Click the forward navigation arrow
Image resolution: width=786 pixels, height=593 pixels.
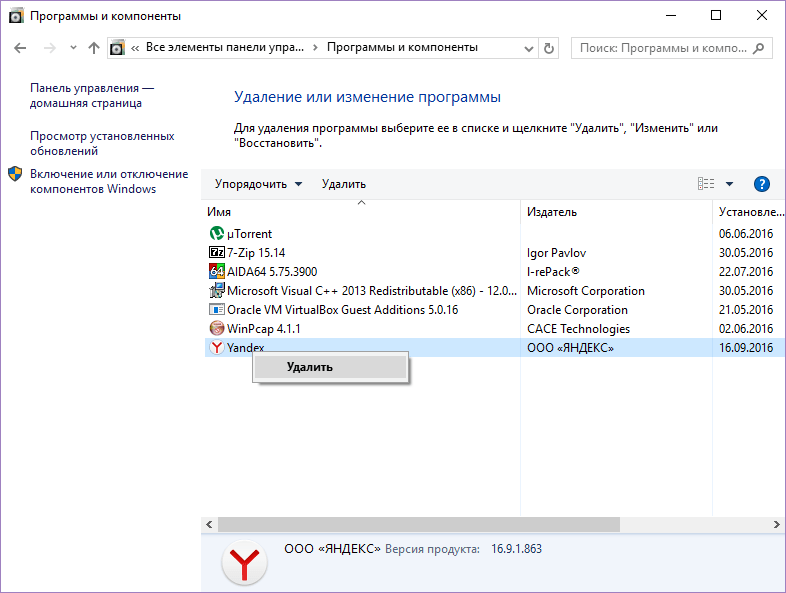click(50, 48)
